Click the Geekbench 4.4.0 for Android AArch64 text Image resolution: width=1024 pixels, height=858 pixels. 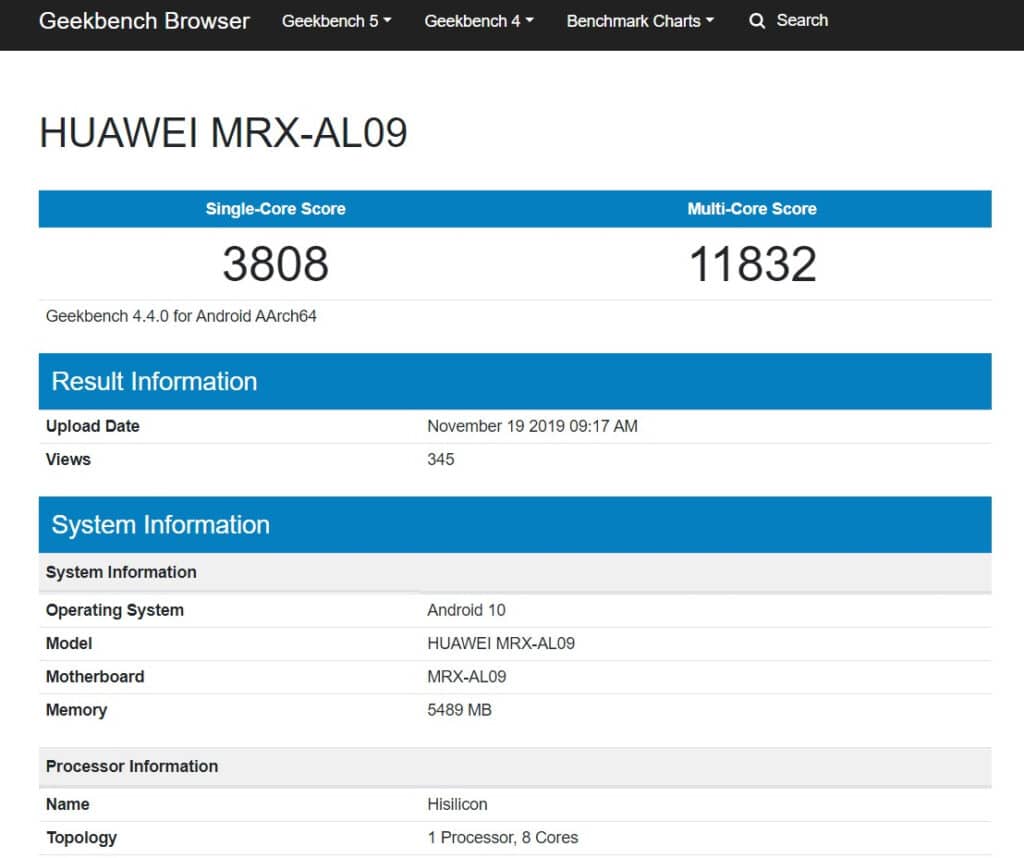point(181,316)
